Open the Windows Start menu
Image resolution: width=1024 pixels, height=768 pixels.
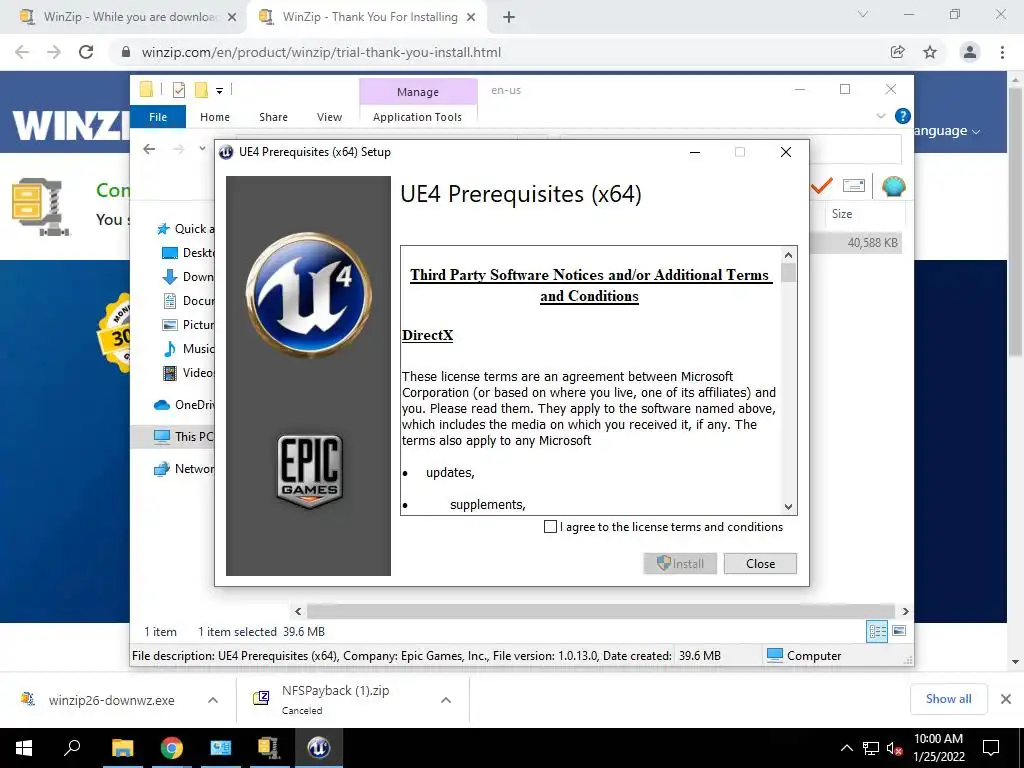(24, 748)
